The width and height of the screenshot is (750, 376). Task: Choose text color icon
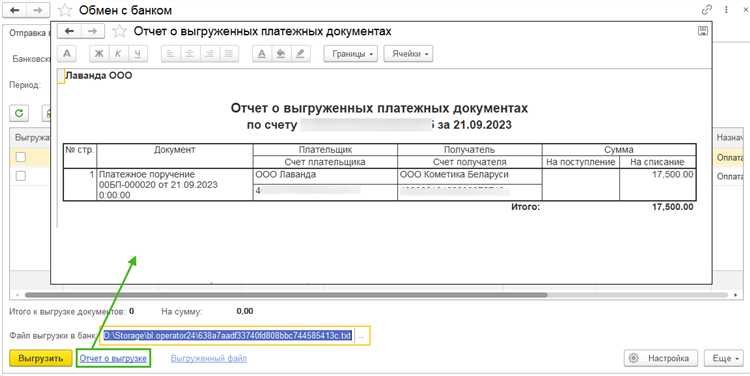click(262, 54)
